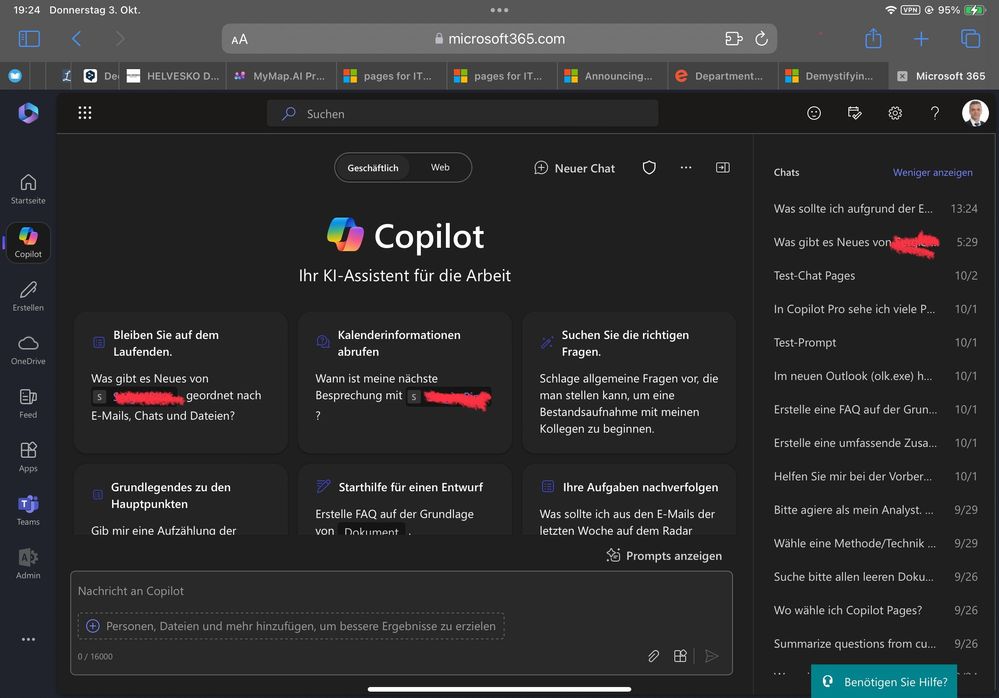
Task: Click the shield protection icon
Action: [649, 167]
